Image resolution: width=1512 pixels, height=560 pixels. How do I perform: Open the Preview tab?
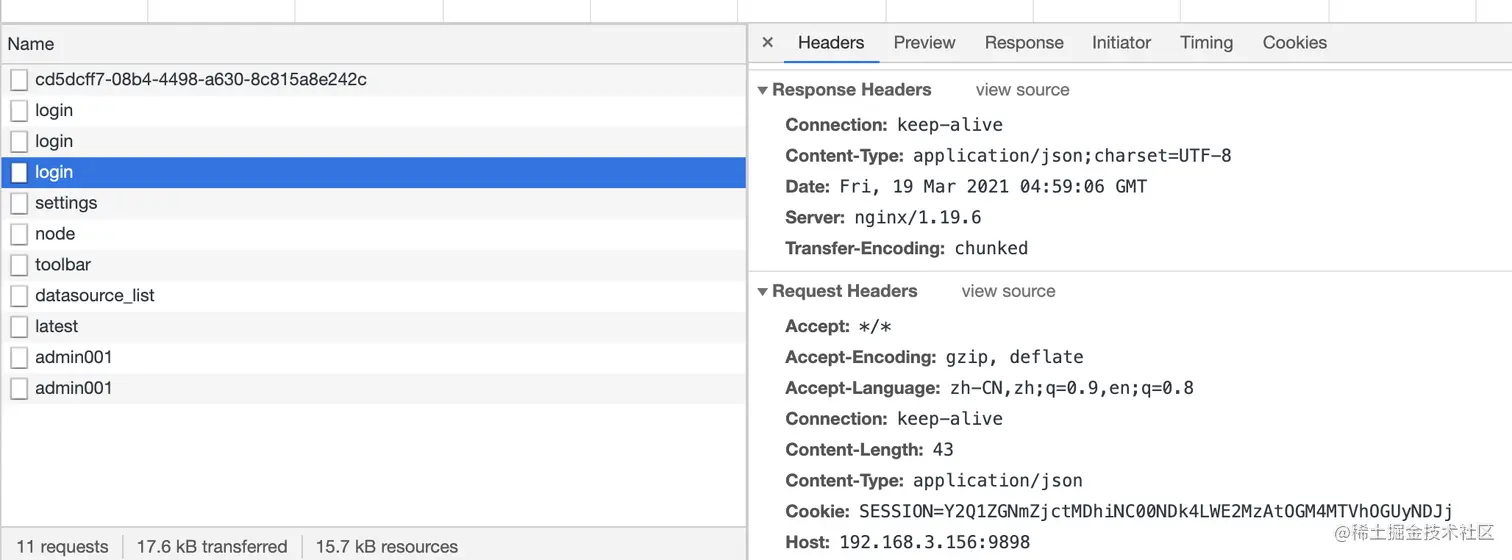924,43
